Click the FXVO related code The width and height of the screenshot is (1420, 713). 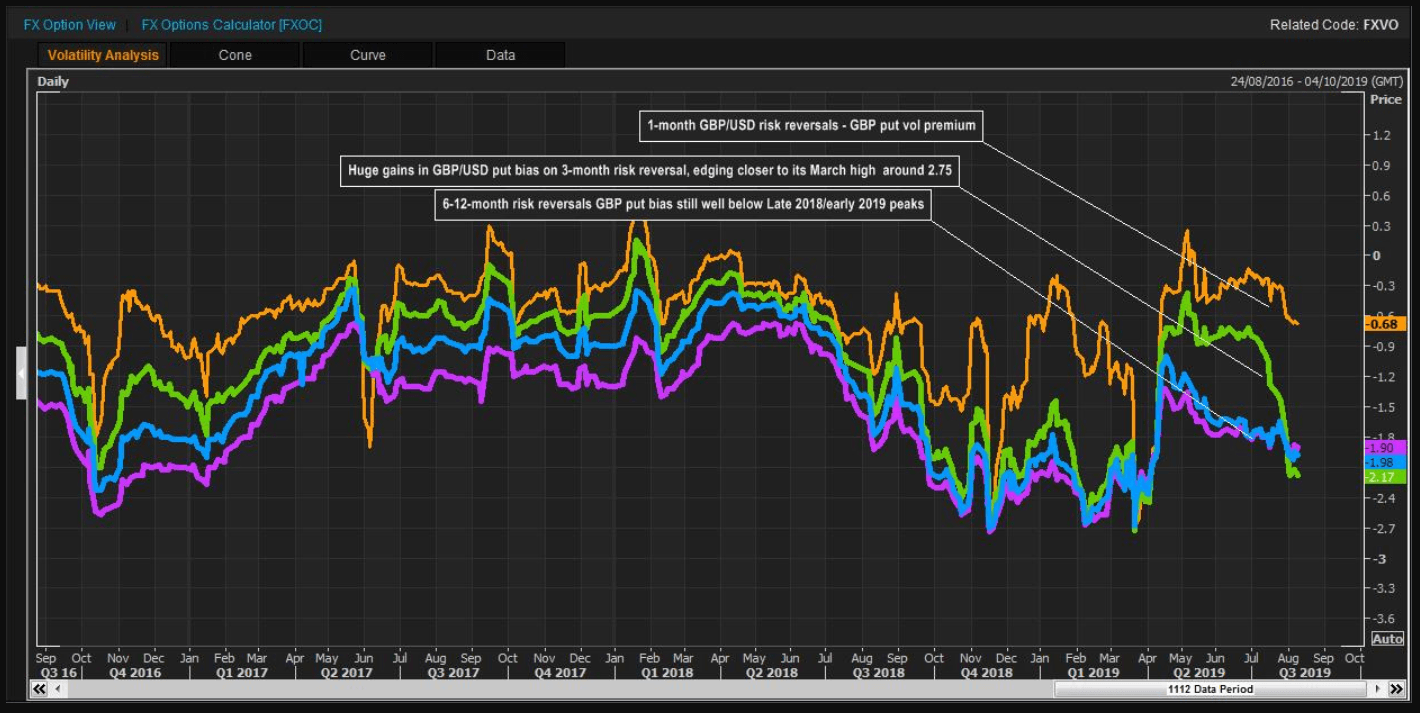pos(1381,24)
